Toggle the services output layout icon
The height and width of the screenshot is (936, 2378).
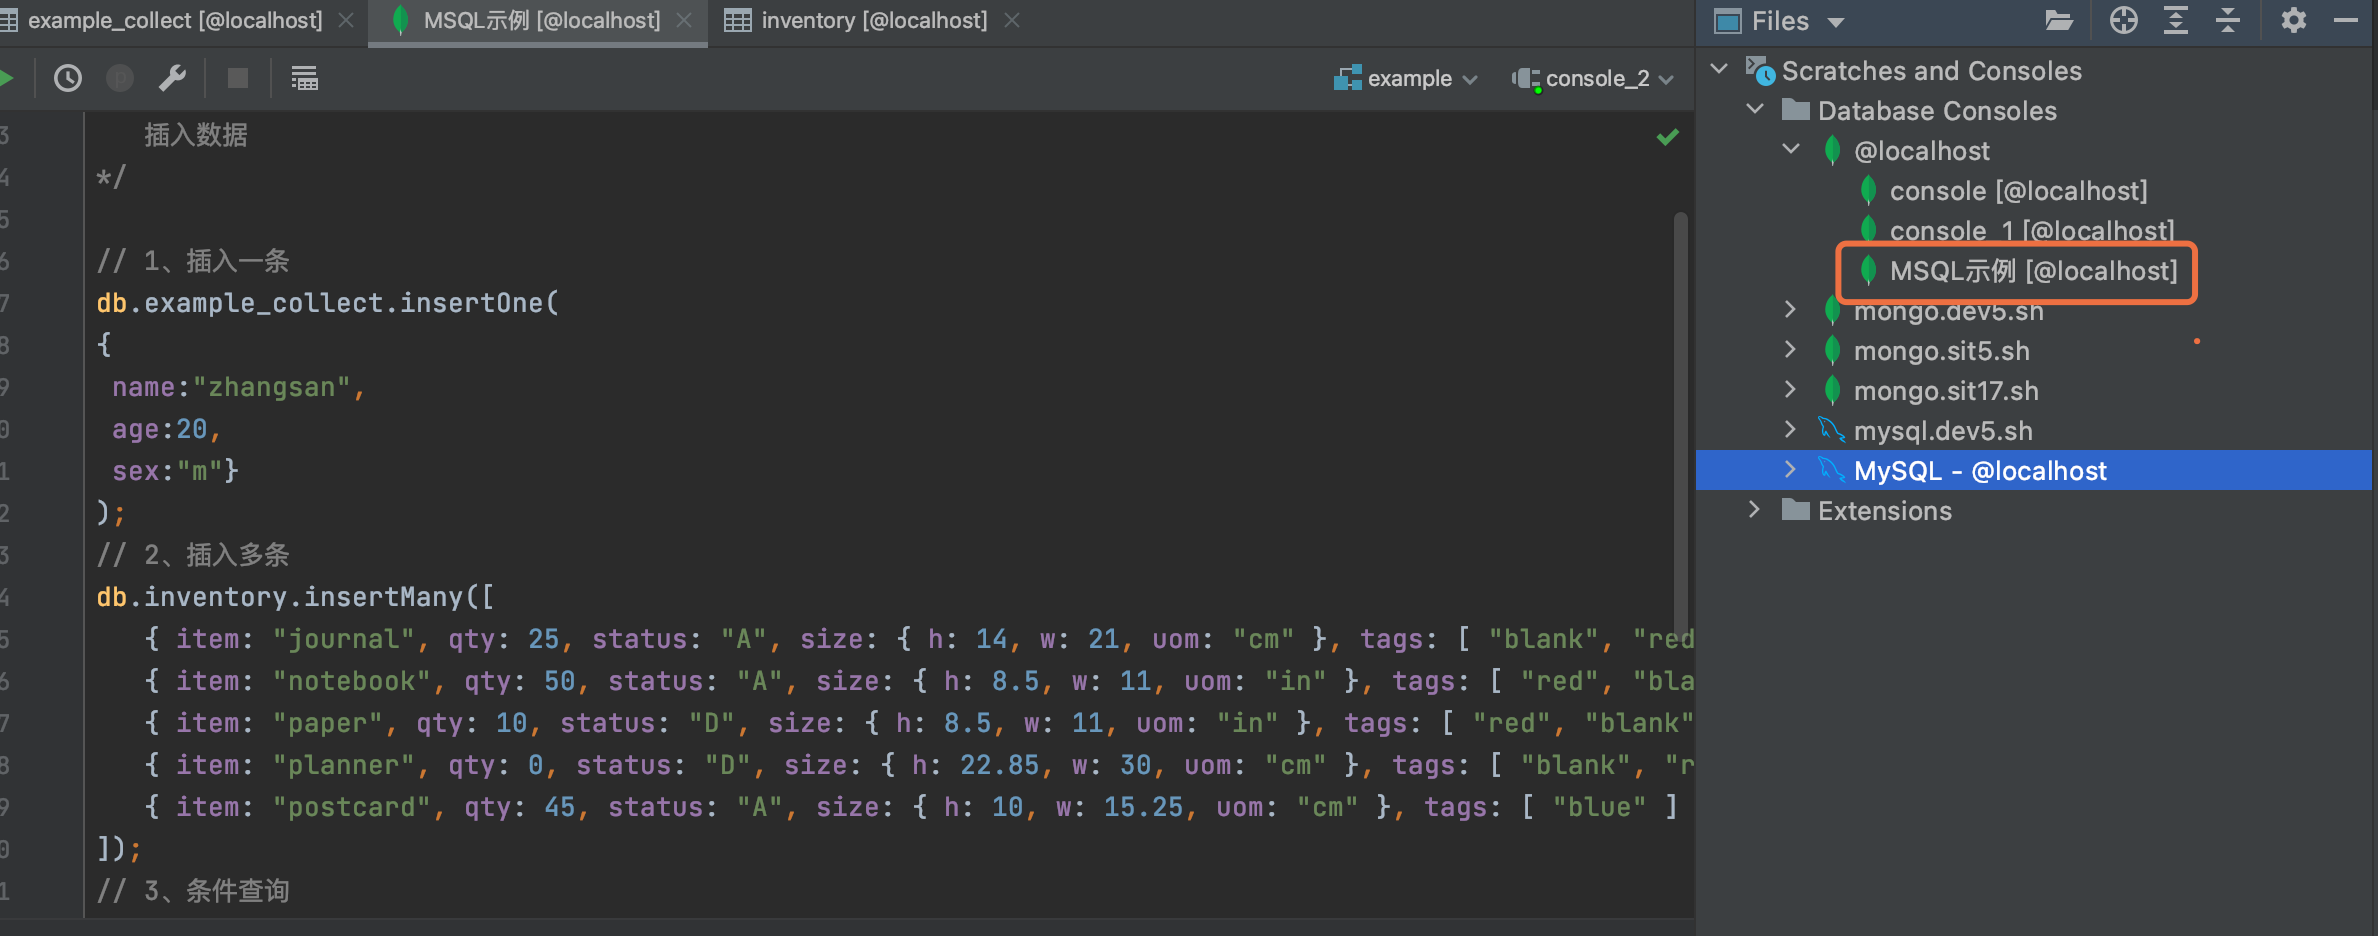coord(305,78)
